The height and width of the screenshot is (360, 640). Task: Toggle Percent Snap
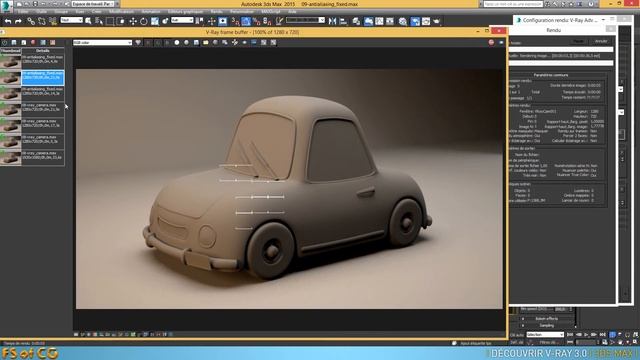tap(256, 21)
